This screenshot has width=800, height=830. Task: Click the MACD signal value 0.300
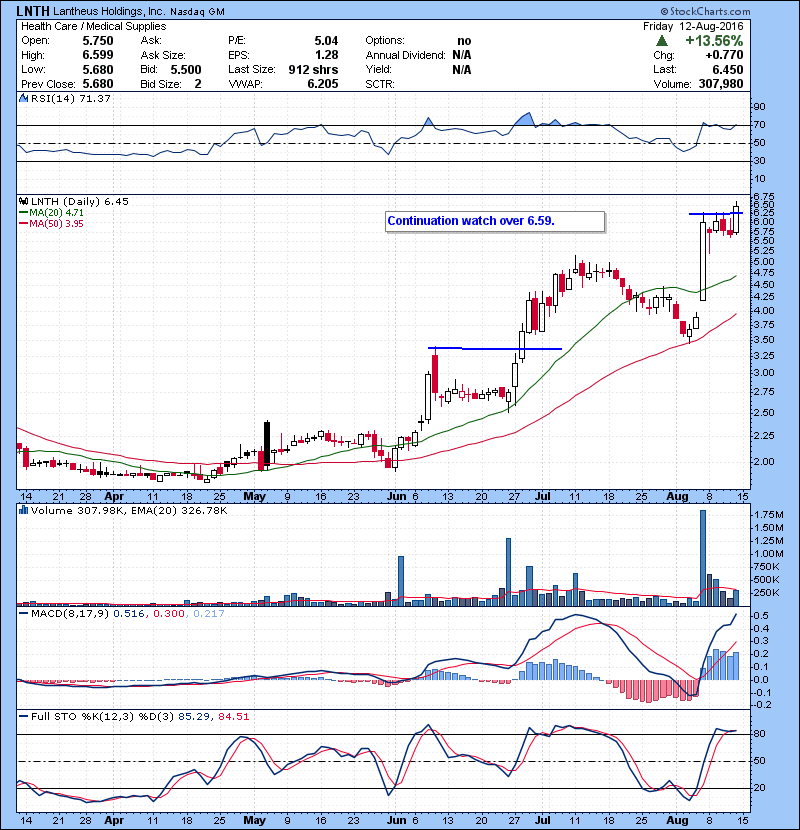pos(169,614)
